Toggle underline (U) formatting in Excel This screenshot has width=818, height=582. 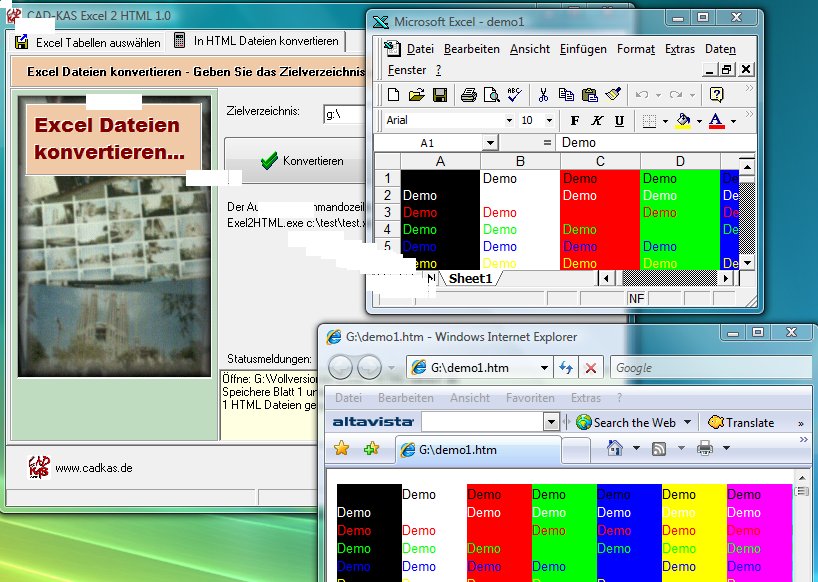[x=619, y=121]
